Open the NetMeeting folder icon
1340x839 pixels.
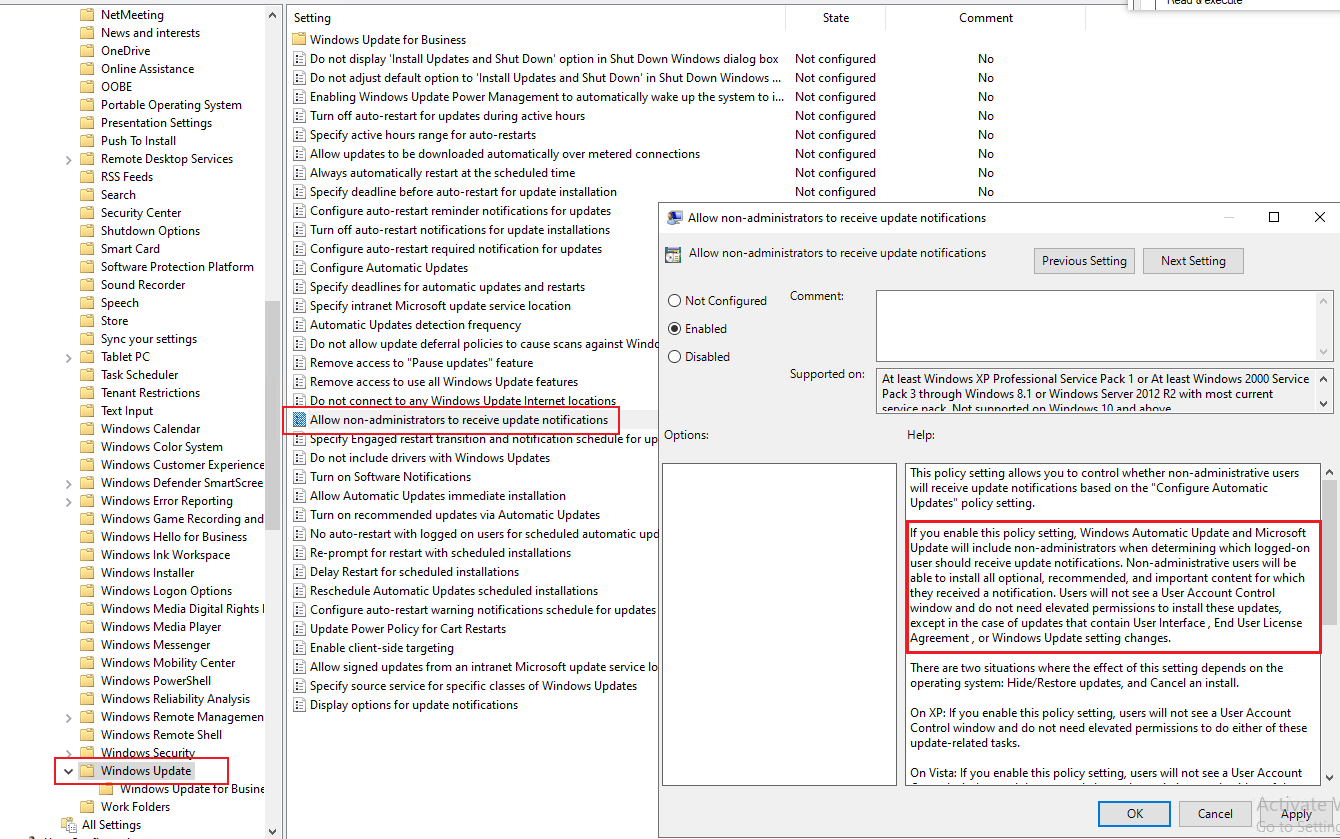click(x=87, y=15)
